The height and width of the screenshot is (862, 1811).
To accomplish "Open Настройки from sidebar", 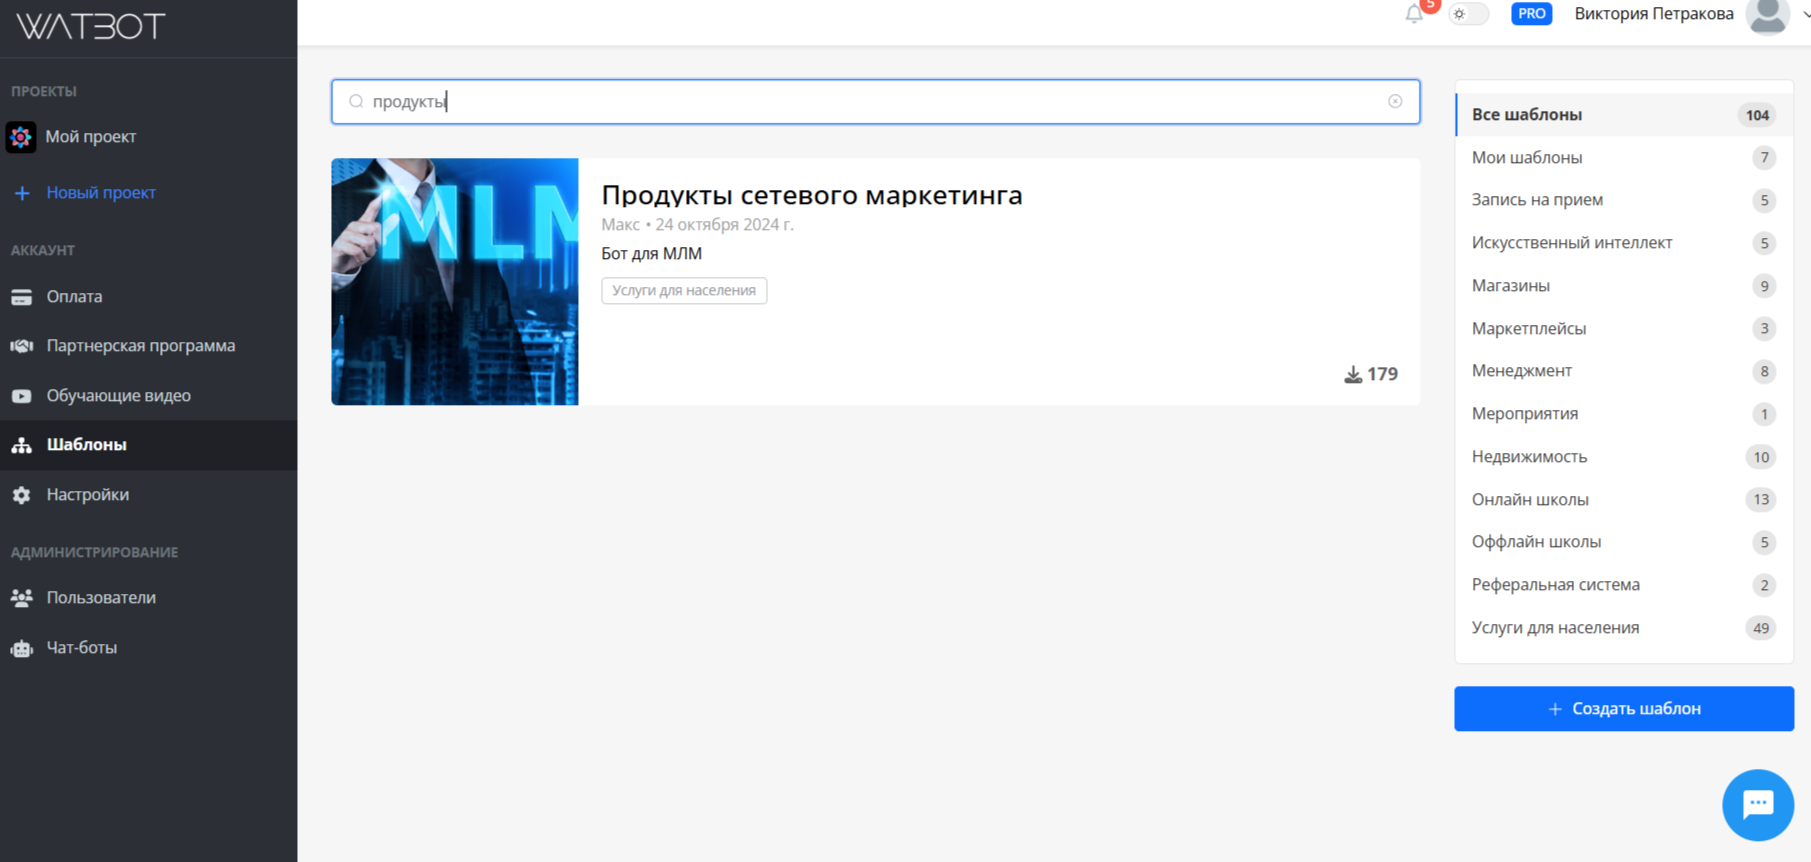I will (87, 495).
